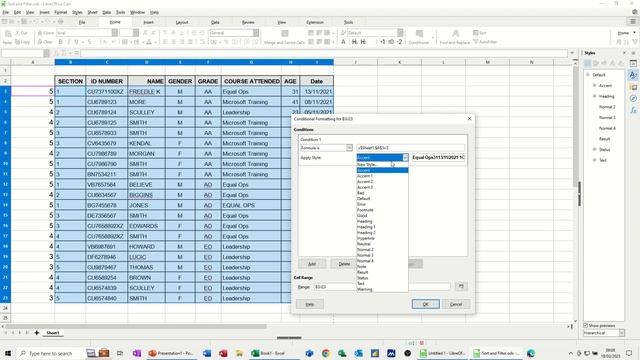Click the condition formula input field
Screen dimensions: 640x360
point(410,148)
